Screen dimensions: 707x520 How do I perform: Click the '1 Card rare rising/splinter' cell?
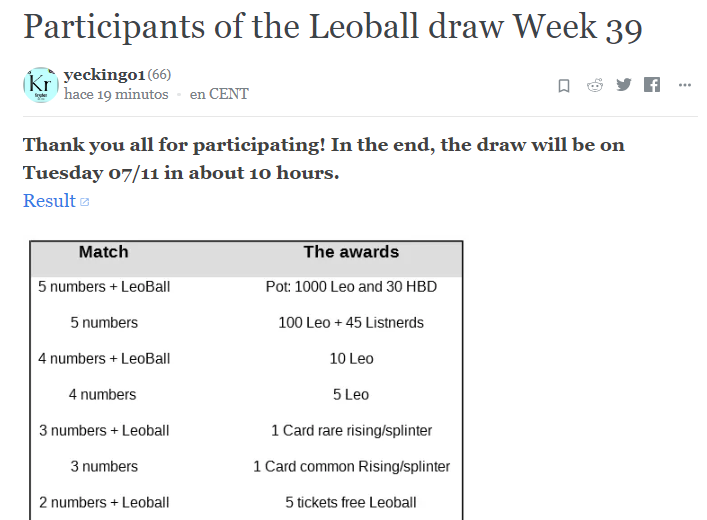tap(351, 430)
